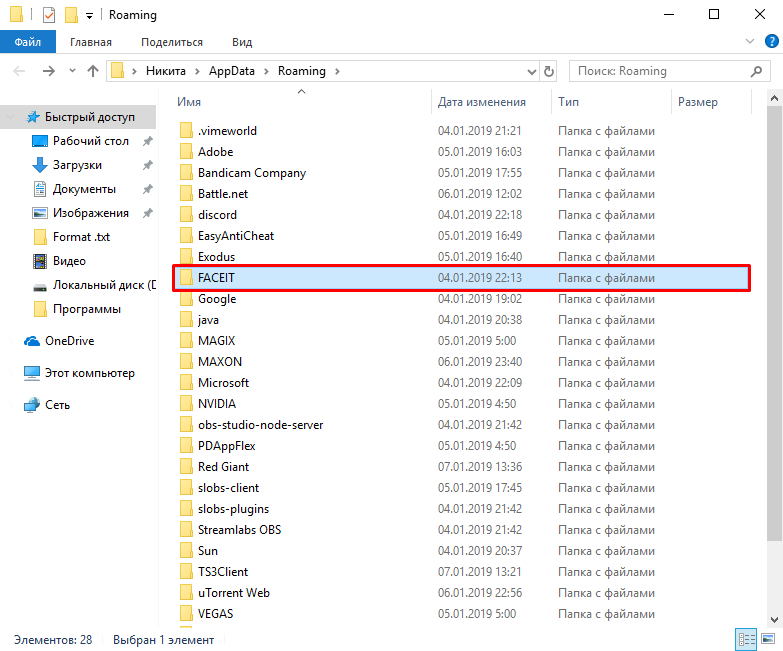Image resolution: width=783 pixels, height=651 pixels.
Task: Switch to large thumbnails view icon
Action: click(x=768, y=639)
